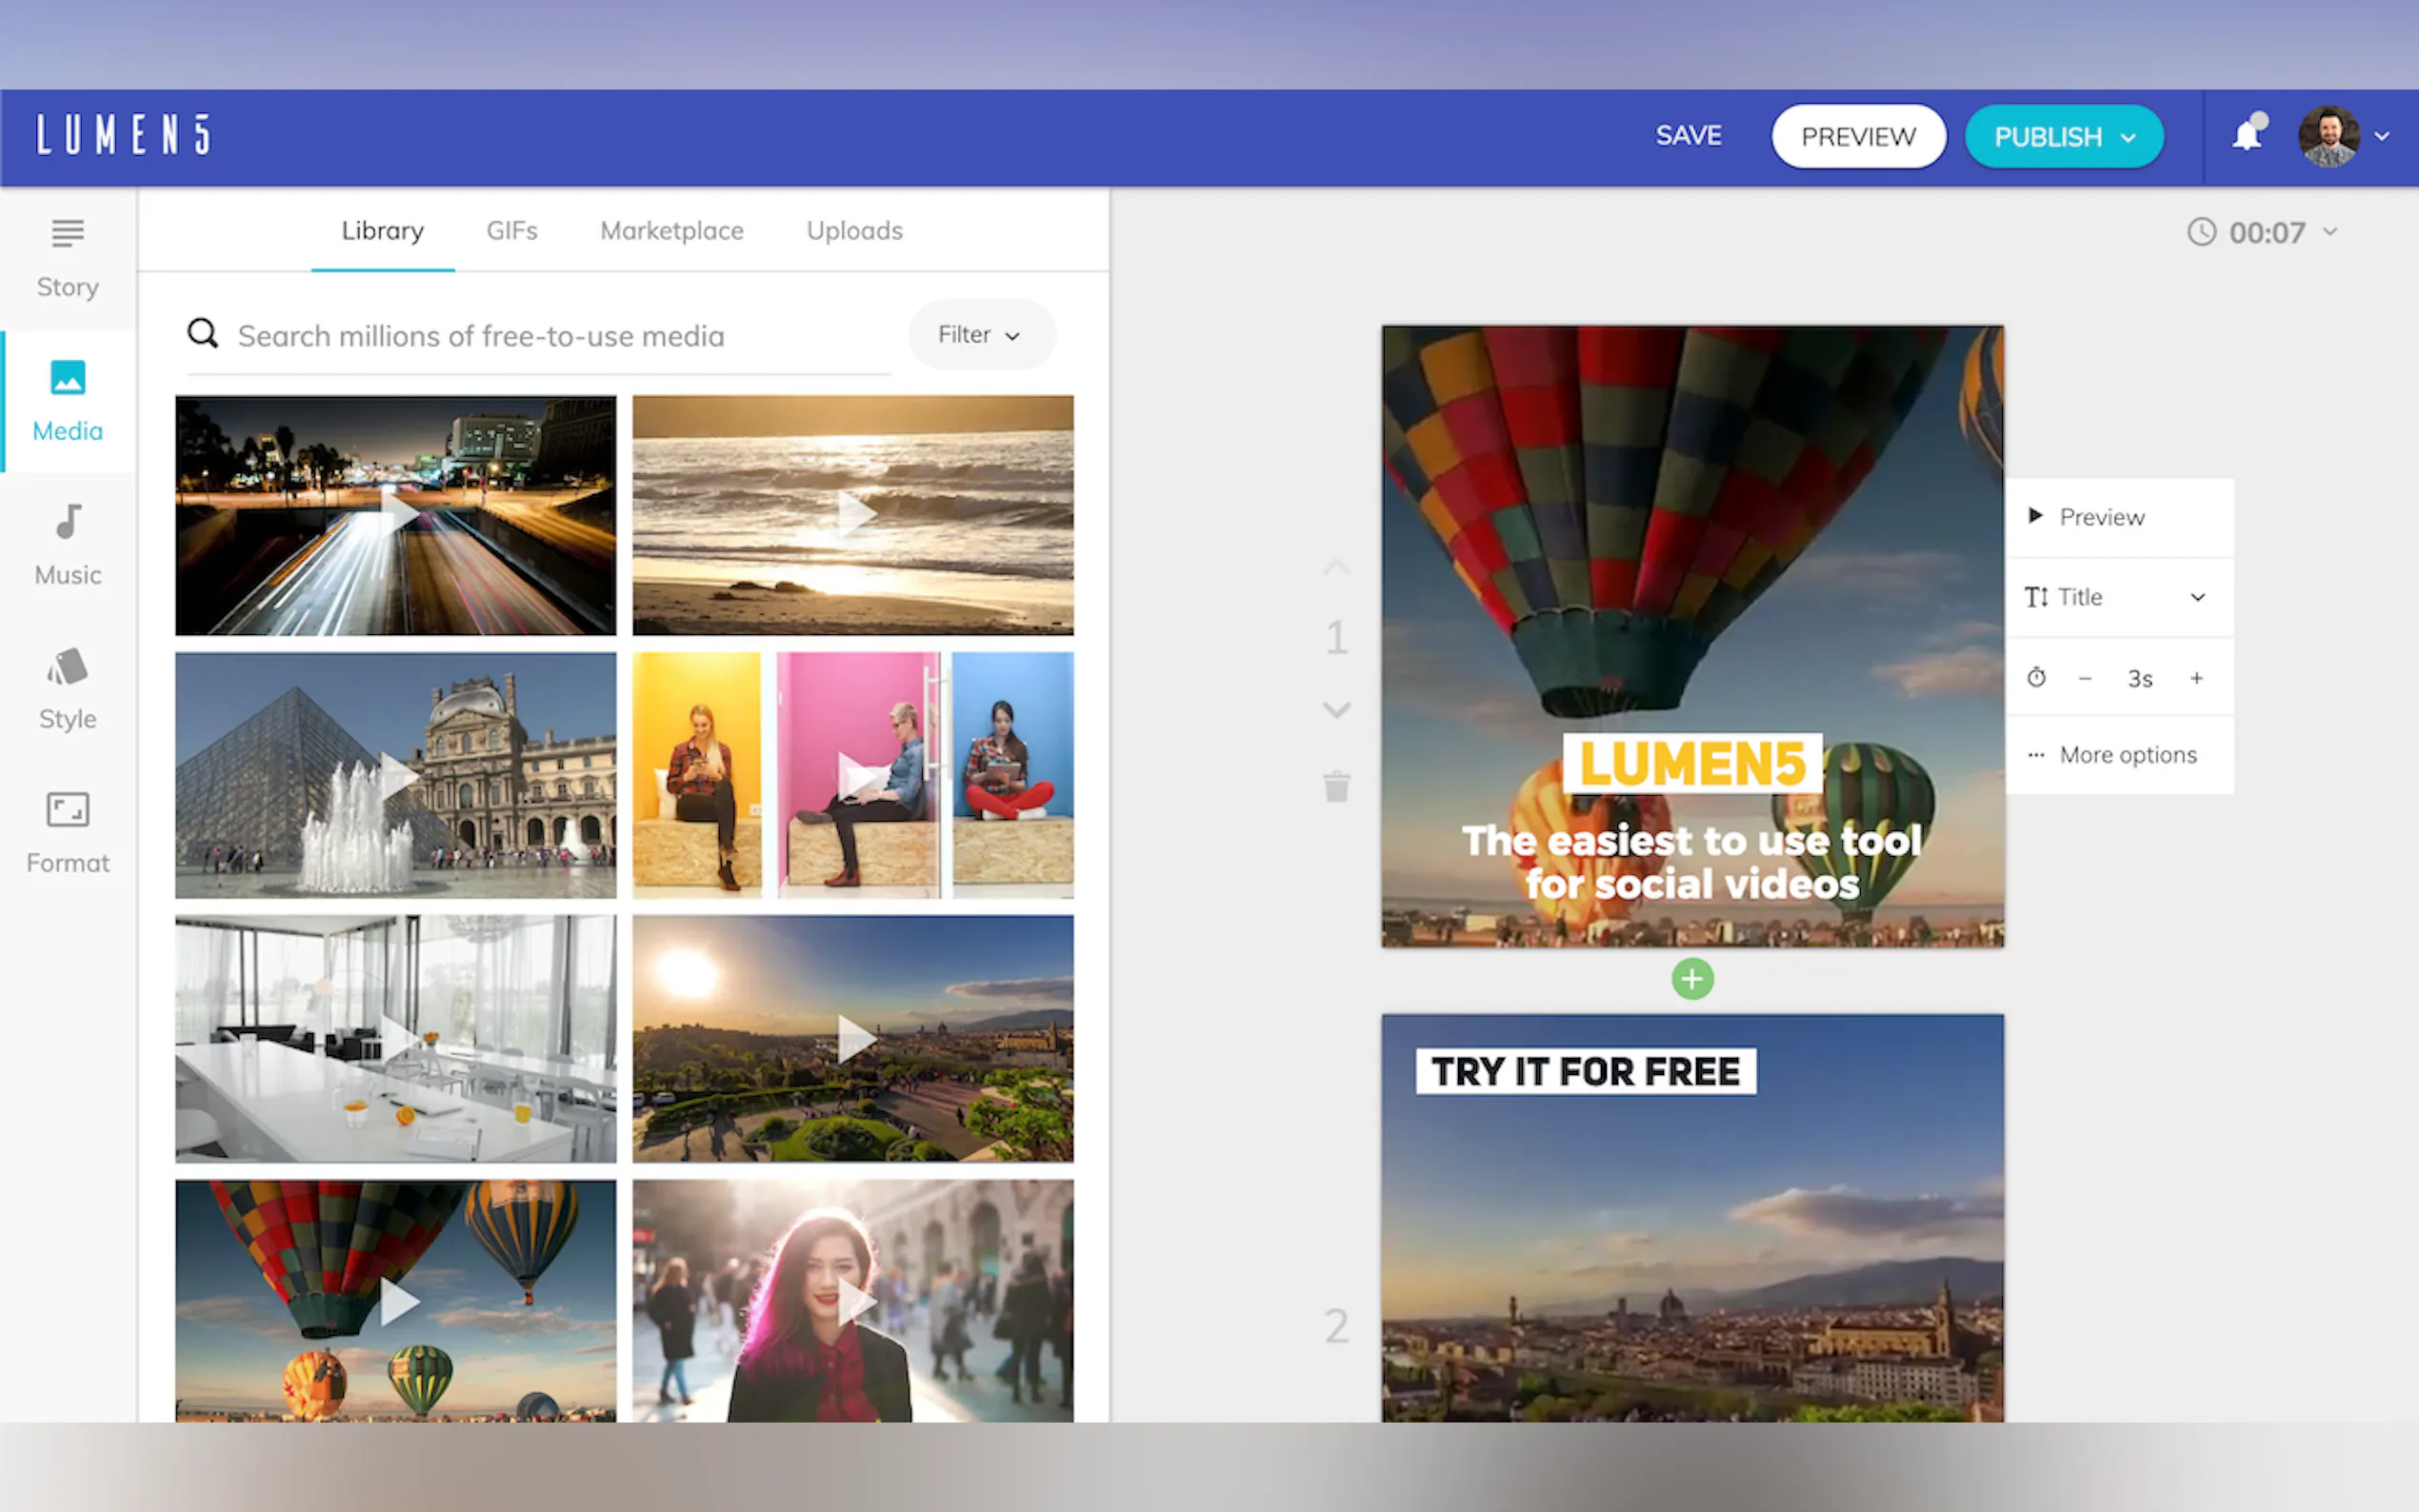Image resolution: width=2419 pixels, height=1512 pixels.
Task: Move scene 1 down with arrow
Action: (1336, 710)
